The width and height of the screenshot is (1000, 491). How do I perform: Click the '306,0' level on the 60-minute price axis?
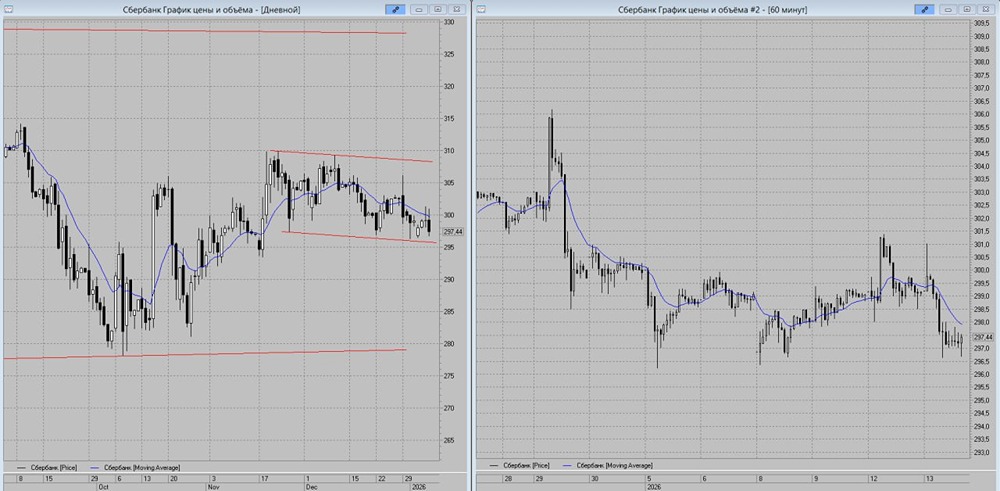click(x=981, y=114)
